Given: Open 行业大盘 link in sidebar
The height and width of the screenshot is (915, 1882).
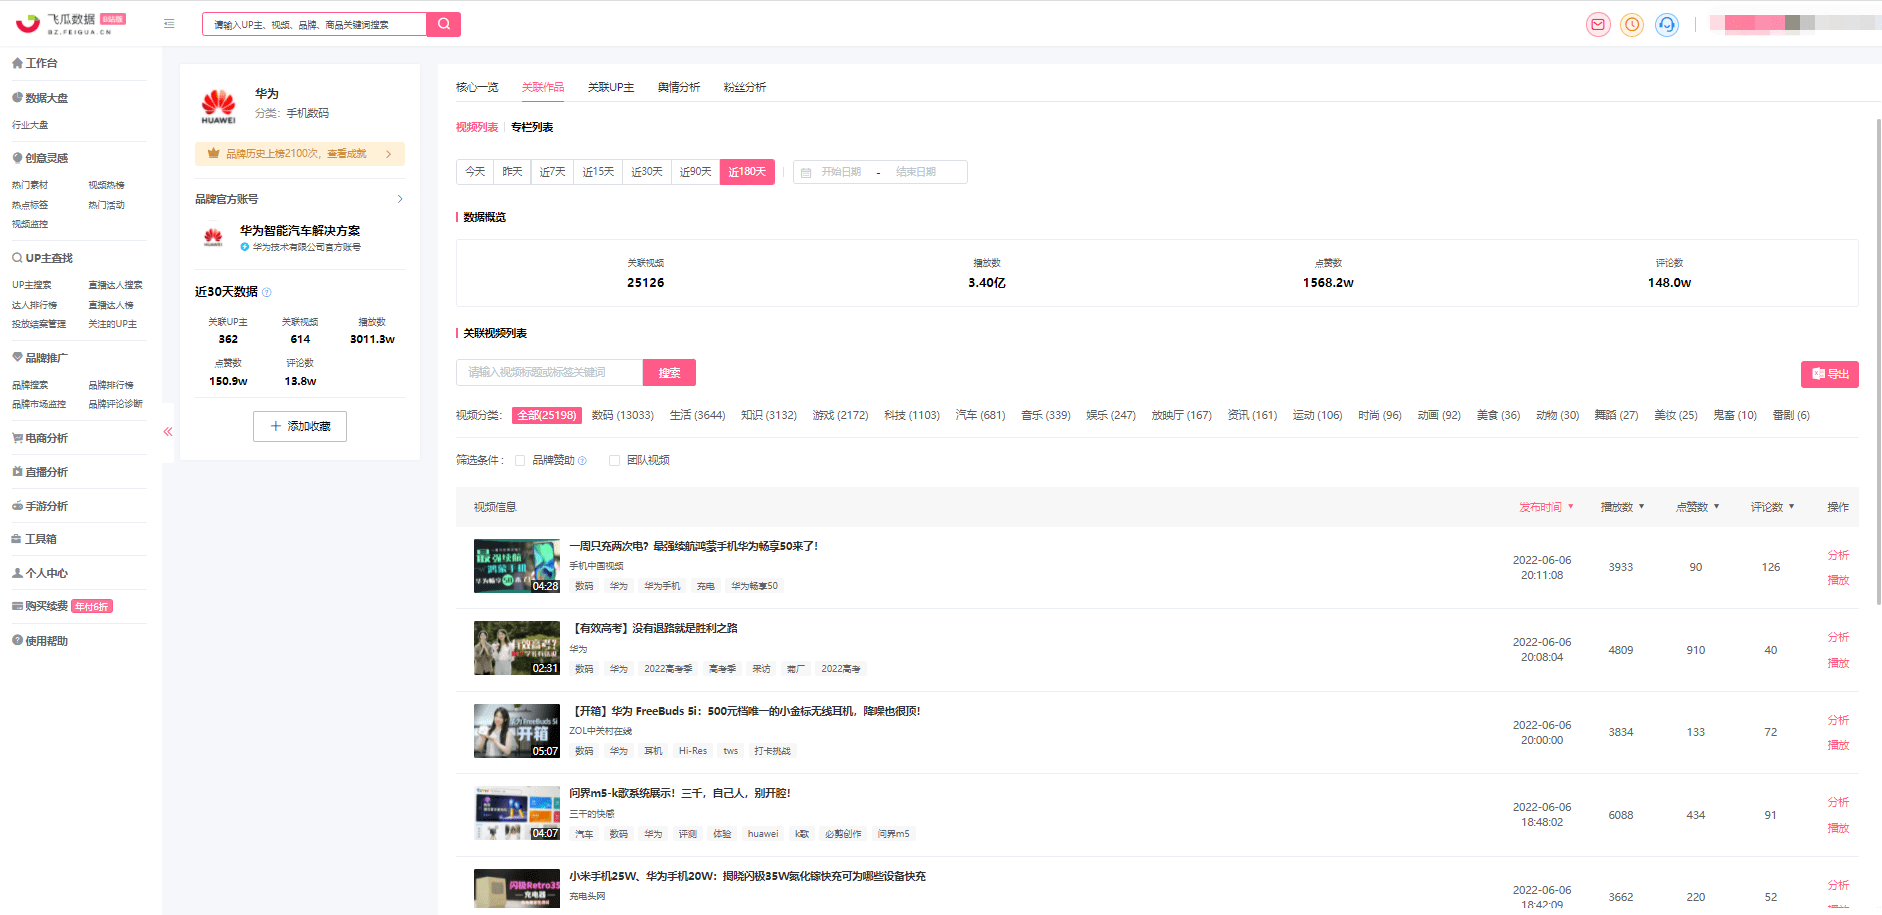Looking at the screenshot, I should (30, 125).
